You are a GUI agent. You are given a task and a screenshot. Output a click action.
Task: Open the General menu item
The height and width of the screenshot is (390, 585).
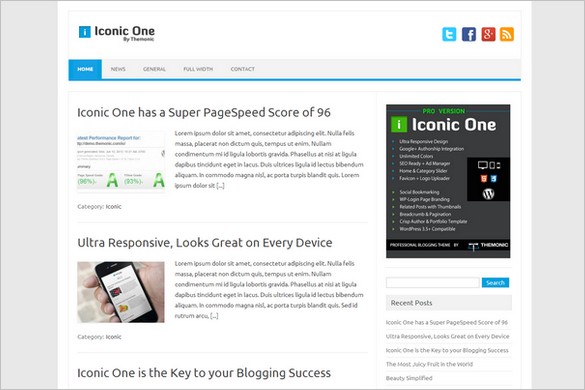pyautogui.click(x=154, y=69)
